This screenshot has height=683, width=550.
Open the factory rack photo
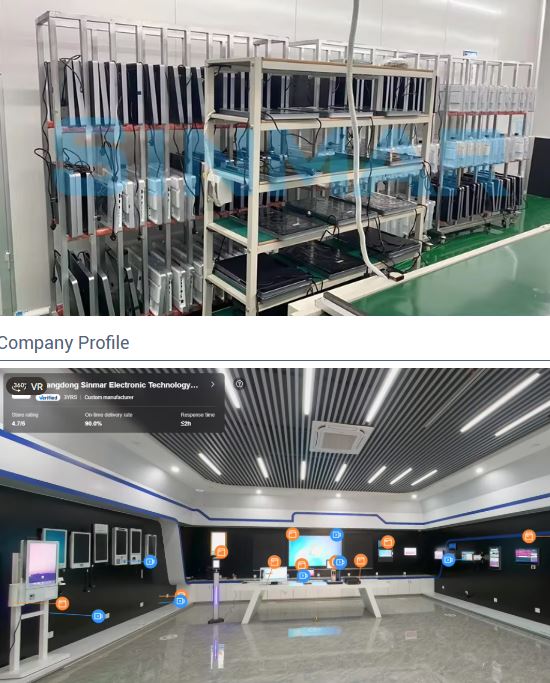275,158
